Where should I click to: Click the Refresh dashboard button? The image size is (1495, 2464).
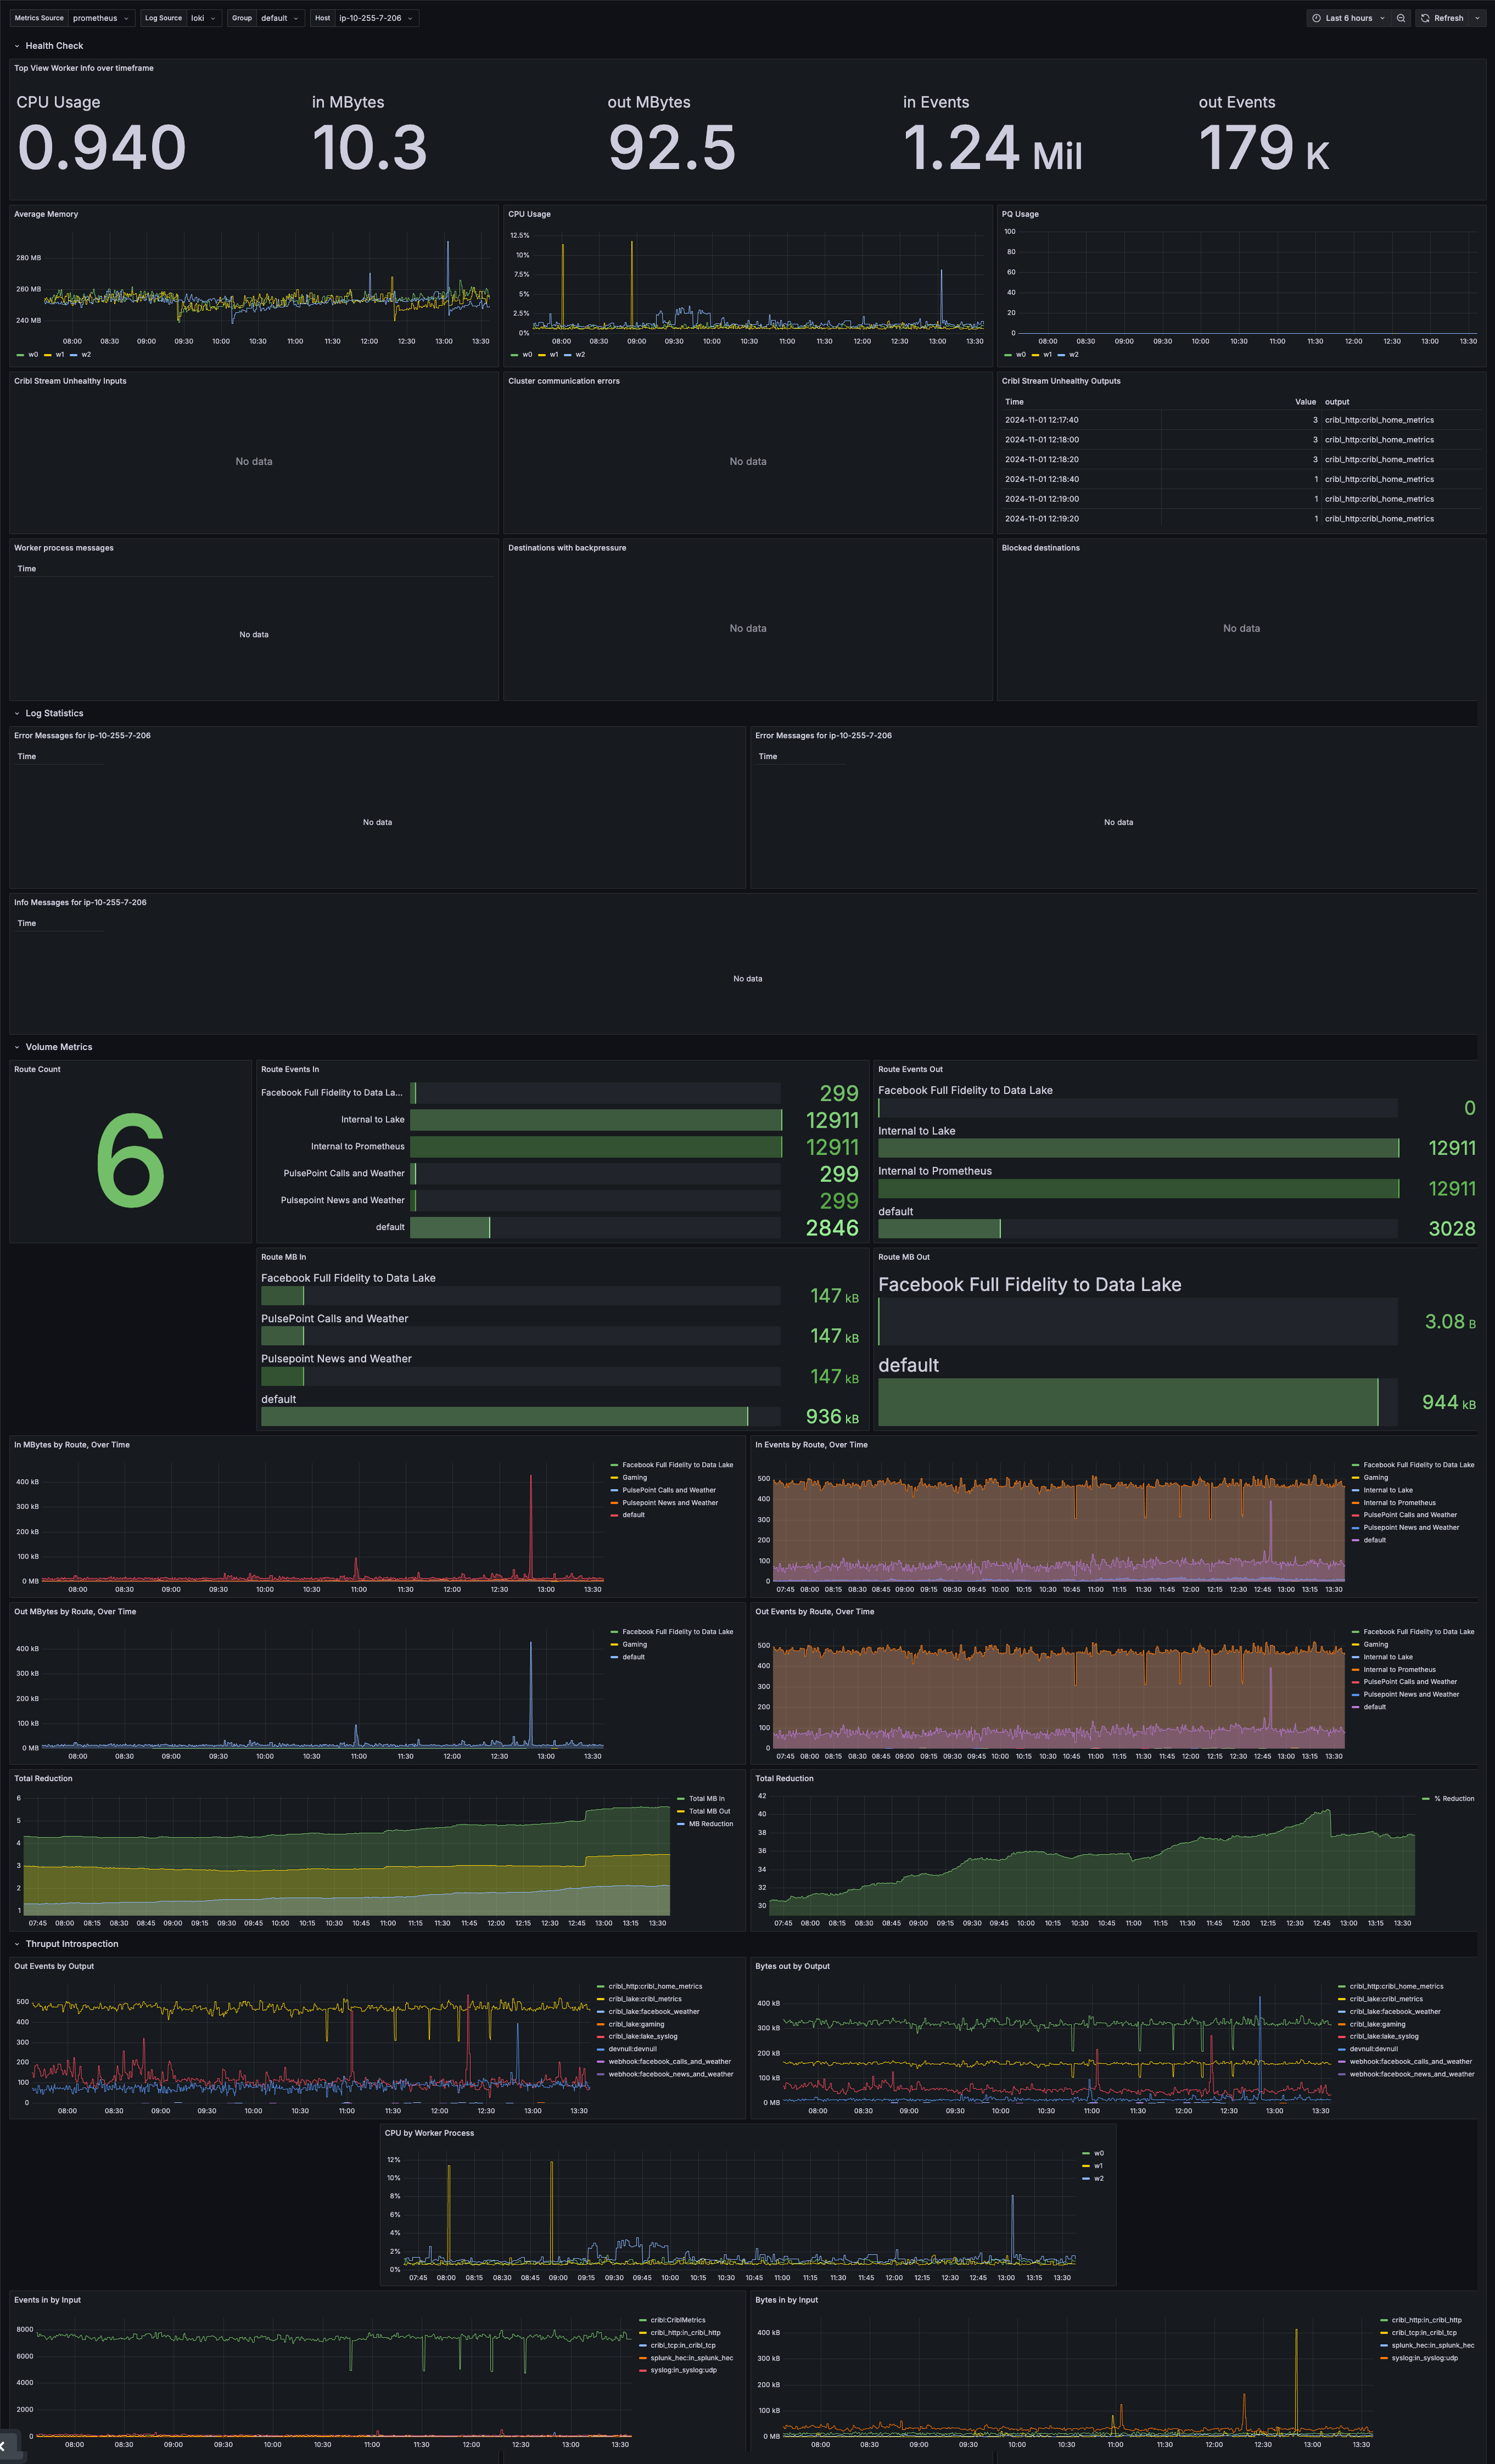click(x=1442, y=18)
